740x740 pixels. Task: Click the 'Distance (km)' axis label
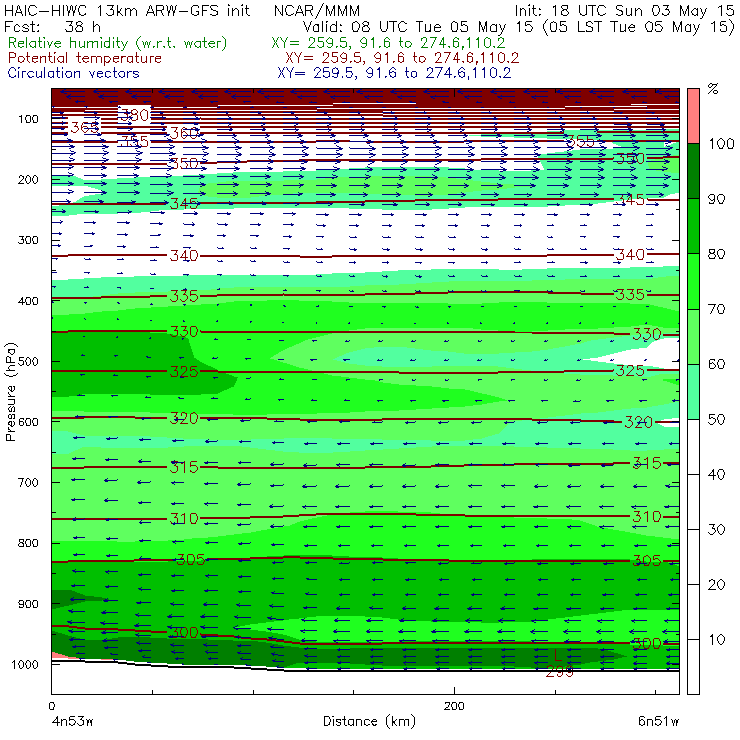click(370, 721)
